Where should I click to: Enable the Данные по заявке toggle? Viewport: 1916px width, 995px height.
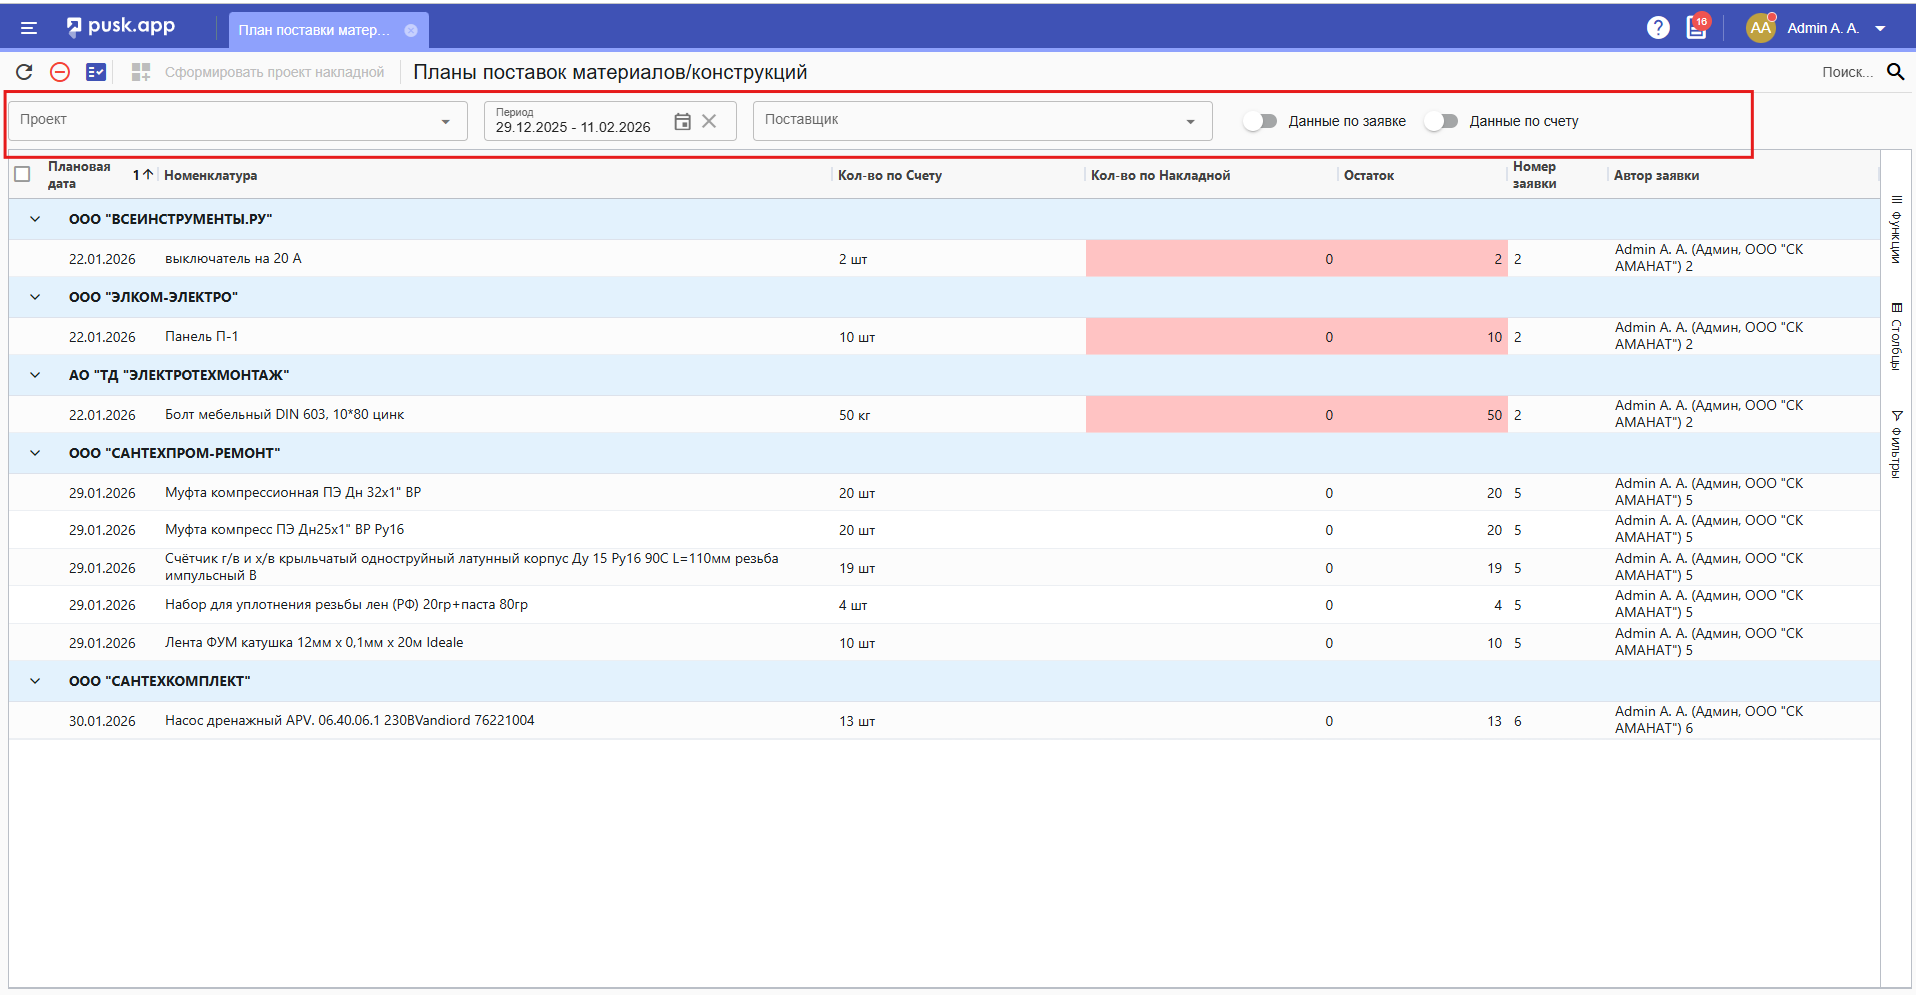[x=1260, y=121]
